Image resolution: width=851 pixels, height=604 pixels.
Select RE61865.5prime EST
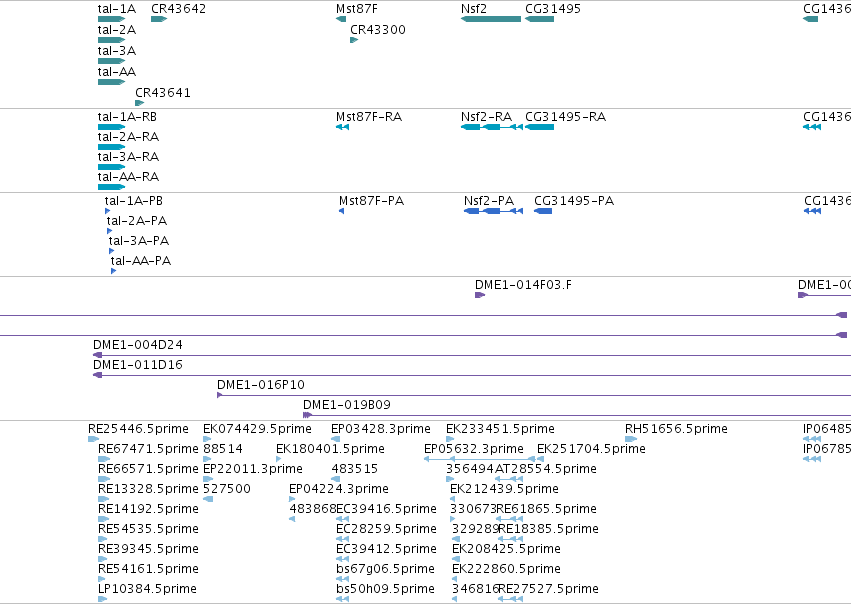(x=510, y=519)
